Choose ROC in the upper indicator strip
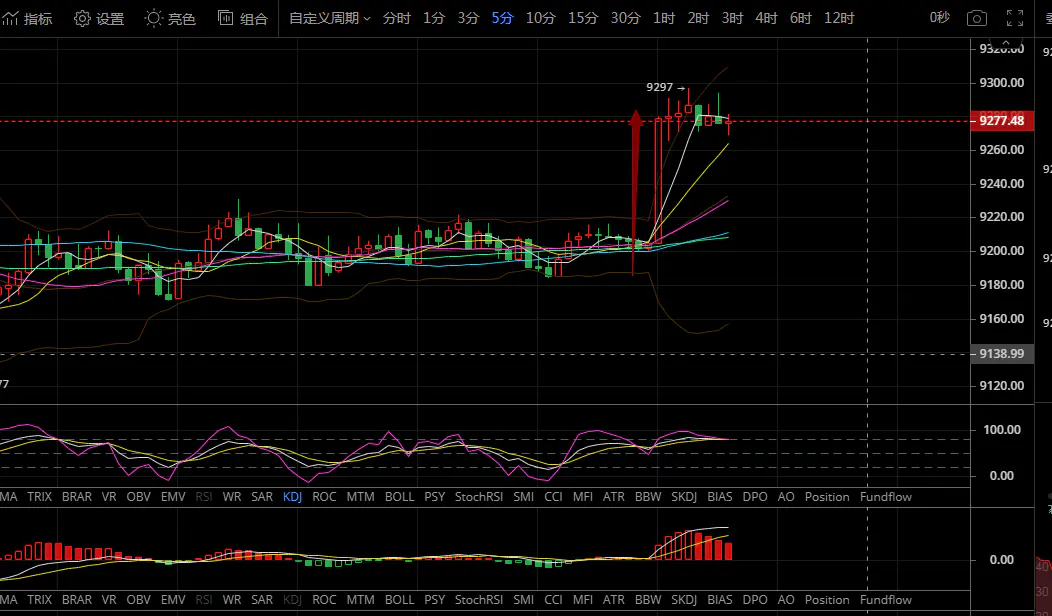Image resolution: width=1052 pixels, height=616 pixels. click(x=324, y=497)
